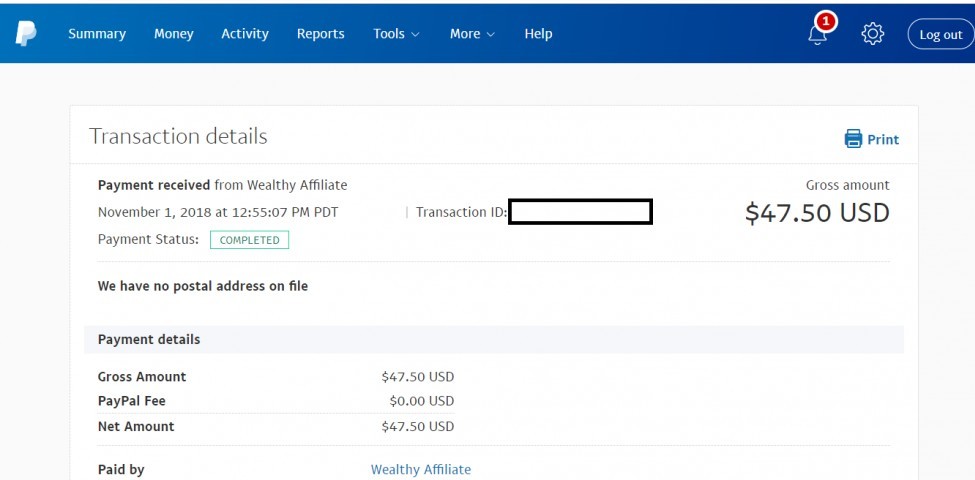Screen dimensions: 975x480
Task: Click the printer icon beside Print
Action: pos(853,139)
